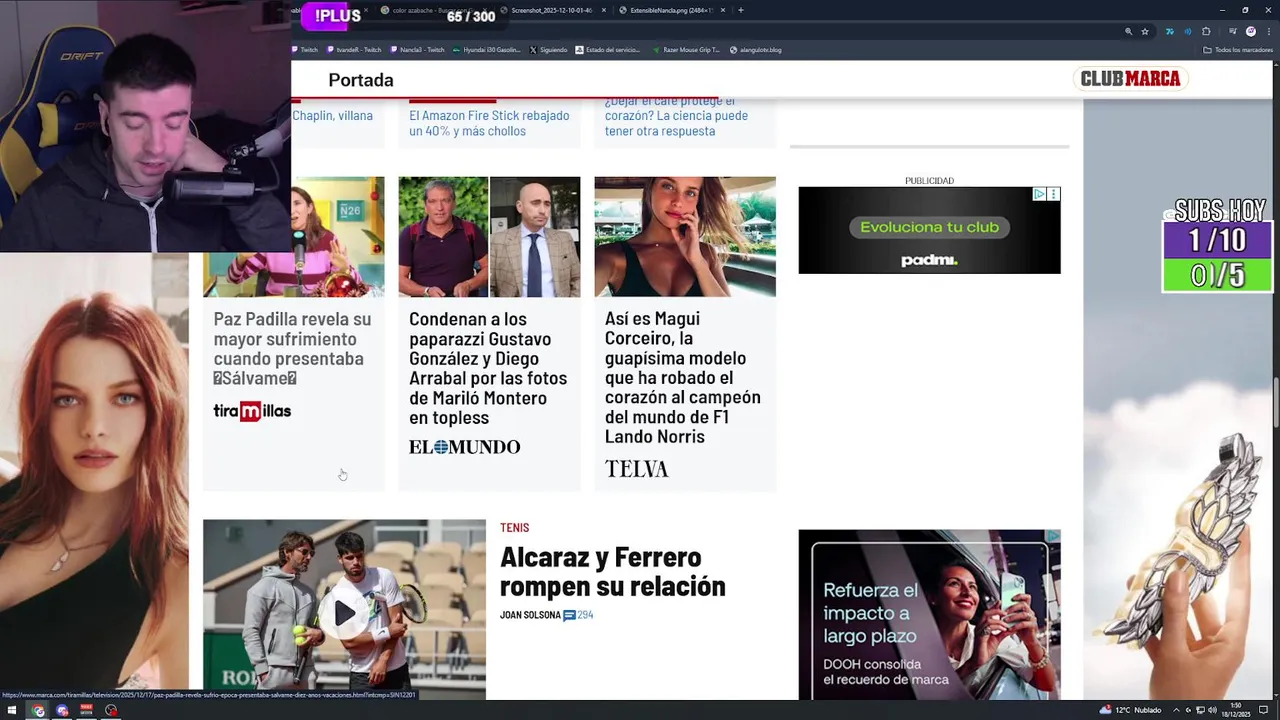Open the Chrome profile avatar
The image size is (1280, 720).
tap(1250, 31)
